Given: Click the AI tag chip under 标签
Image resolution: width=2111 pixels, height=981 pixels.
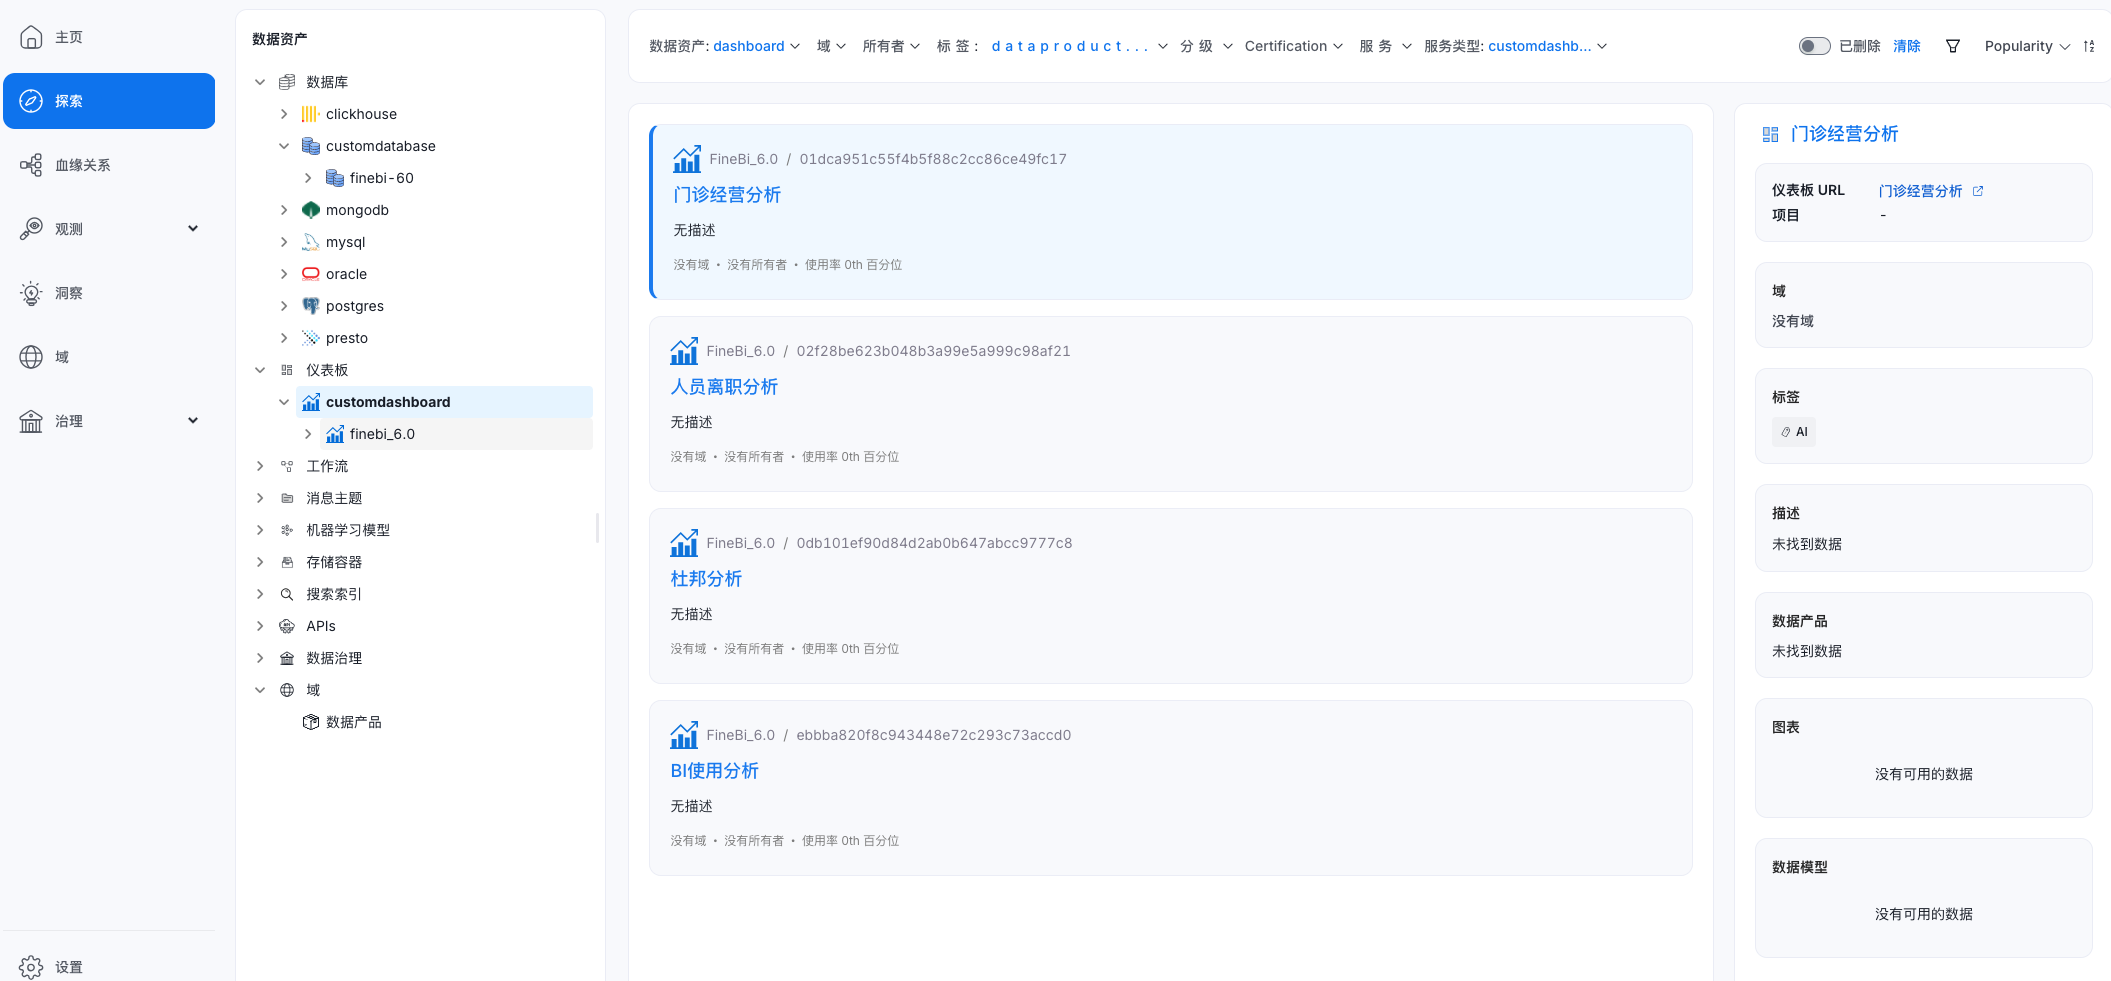Looking at the screenshot, I should (x=1793, y=431).
